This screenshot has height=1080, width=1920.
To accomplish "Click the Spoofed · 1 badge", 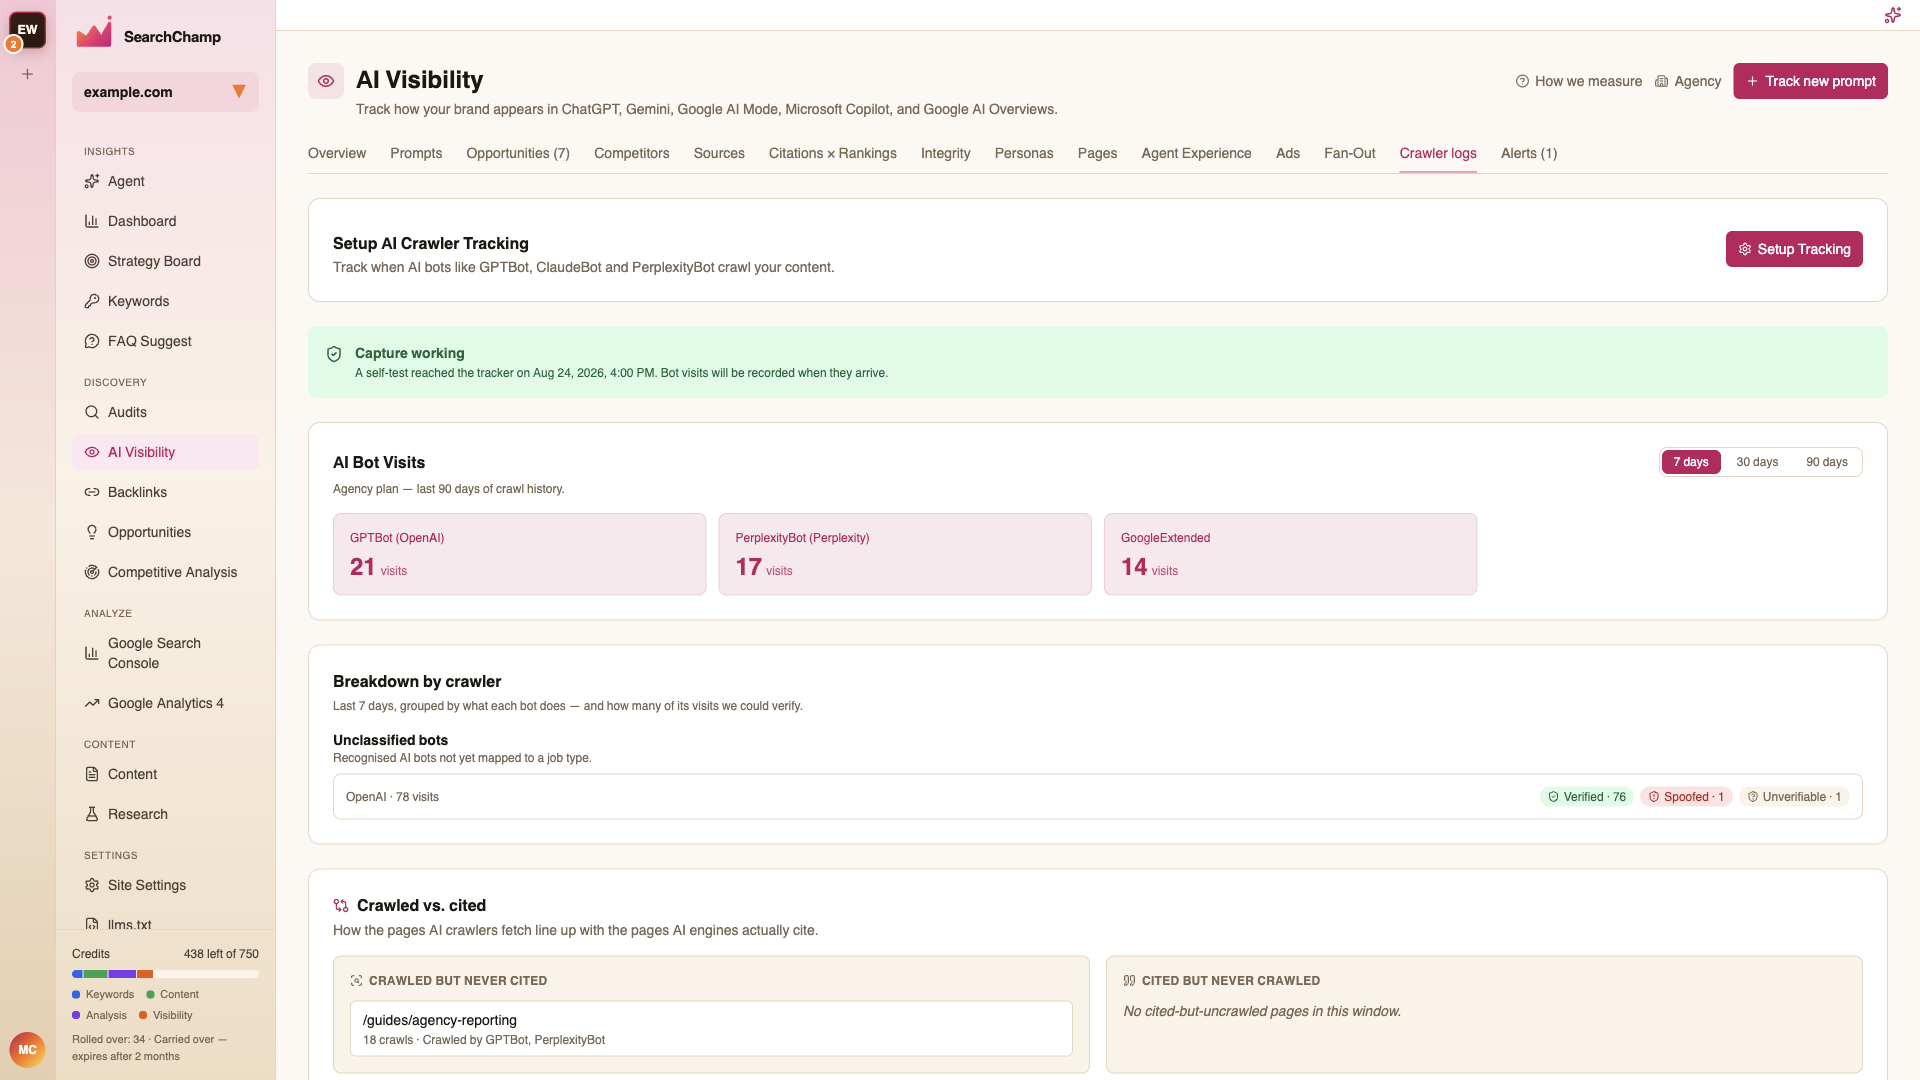I will [1686, 797].
